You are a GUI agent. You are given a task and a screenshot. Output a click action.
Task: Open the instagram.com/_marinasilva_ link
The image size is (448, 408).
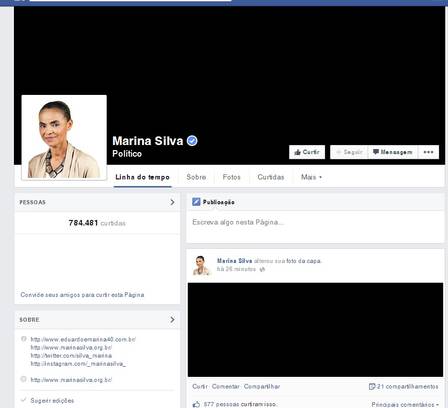click(x=78, y=364)
